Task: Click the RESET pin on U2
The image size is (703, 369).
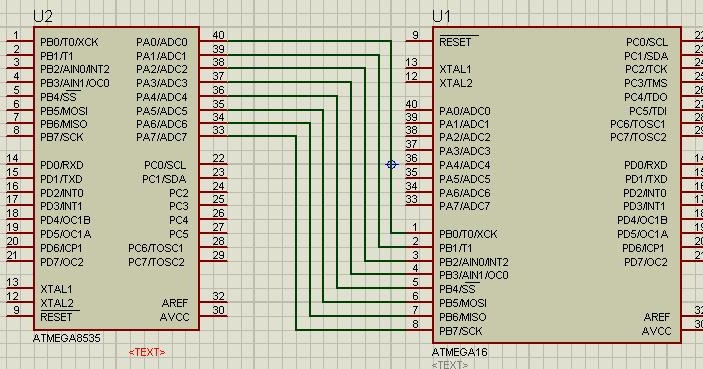Action: point(56,317)
